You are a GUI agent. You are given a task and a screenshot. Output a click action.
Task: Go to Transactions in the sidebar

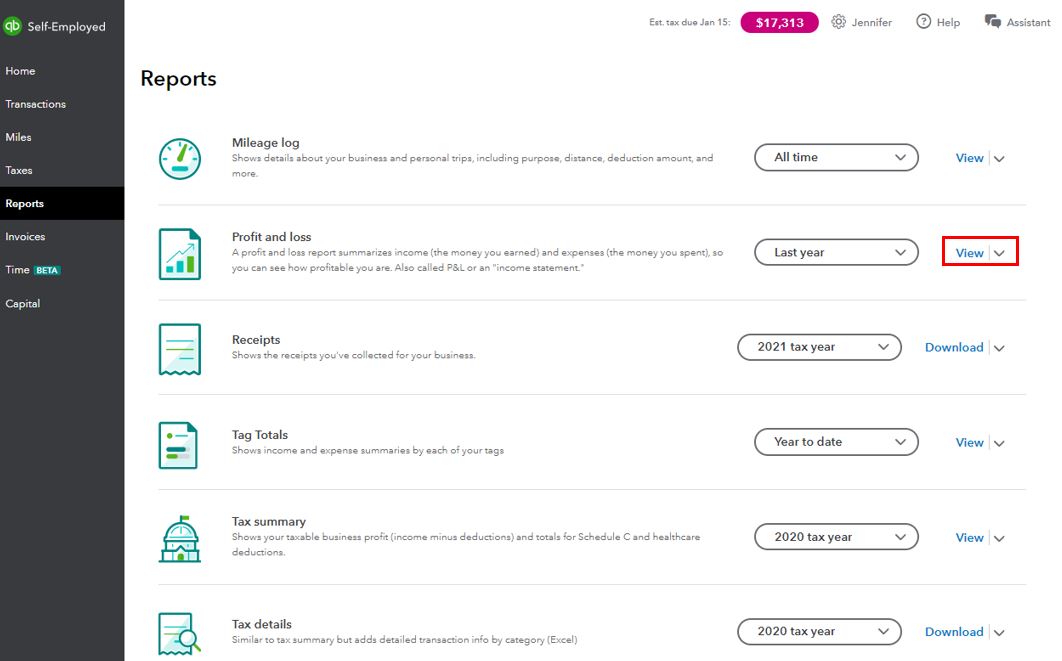(x=36, y=104)
